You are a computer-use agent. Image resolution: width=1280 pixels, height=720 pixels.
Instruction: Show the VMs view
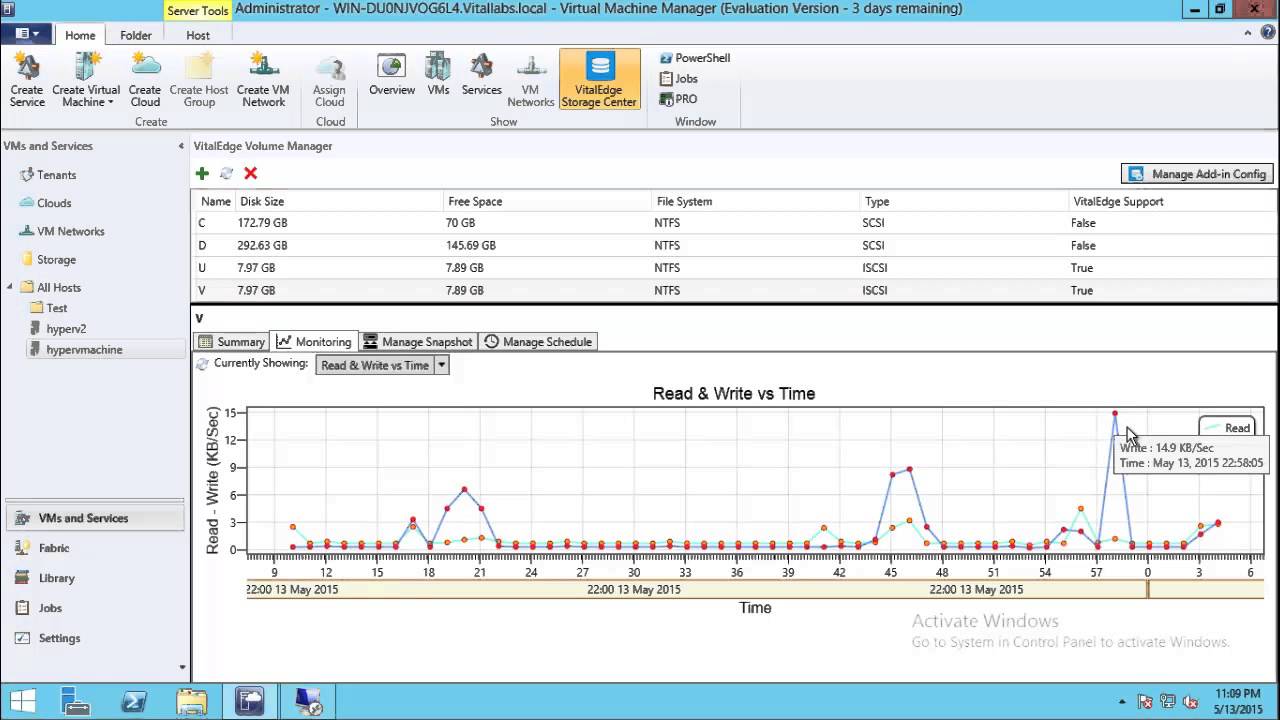point(438,76)
